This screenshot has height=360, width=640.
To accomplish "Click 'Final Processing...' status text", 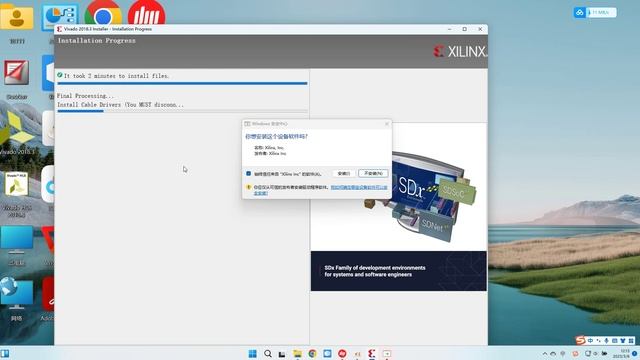I will click(85, 96).
